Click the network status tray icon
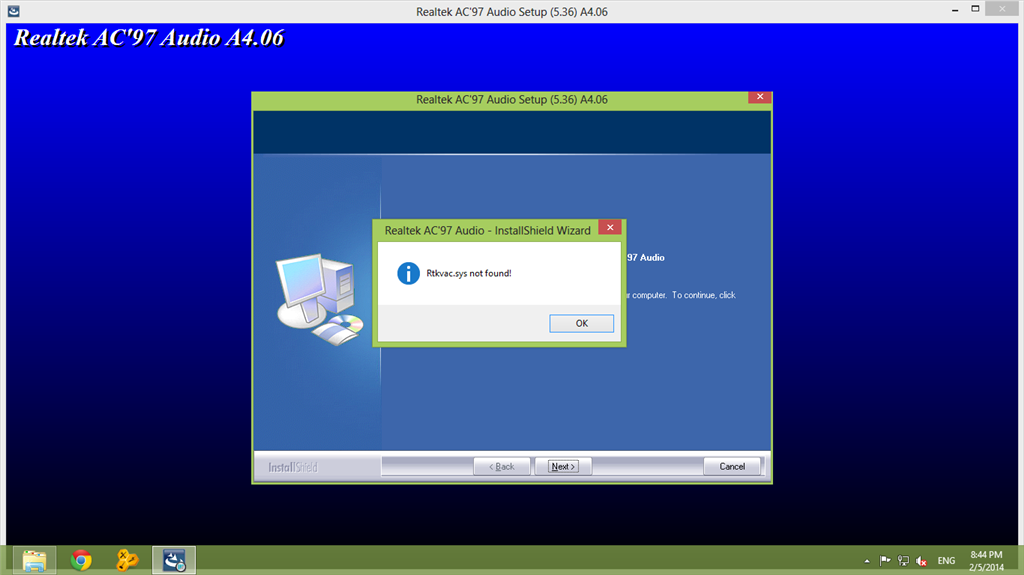This screenshot has width=1024, height=575. [x=903, y=561]
